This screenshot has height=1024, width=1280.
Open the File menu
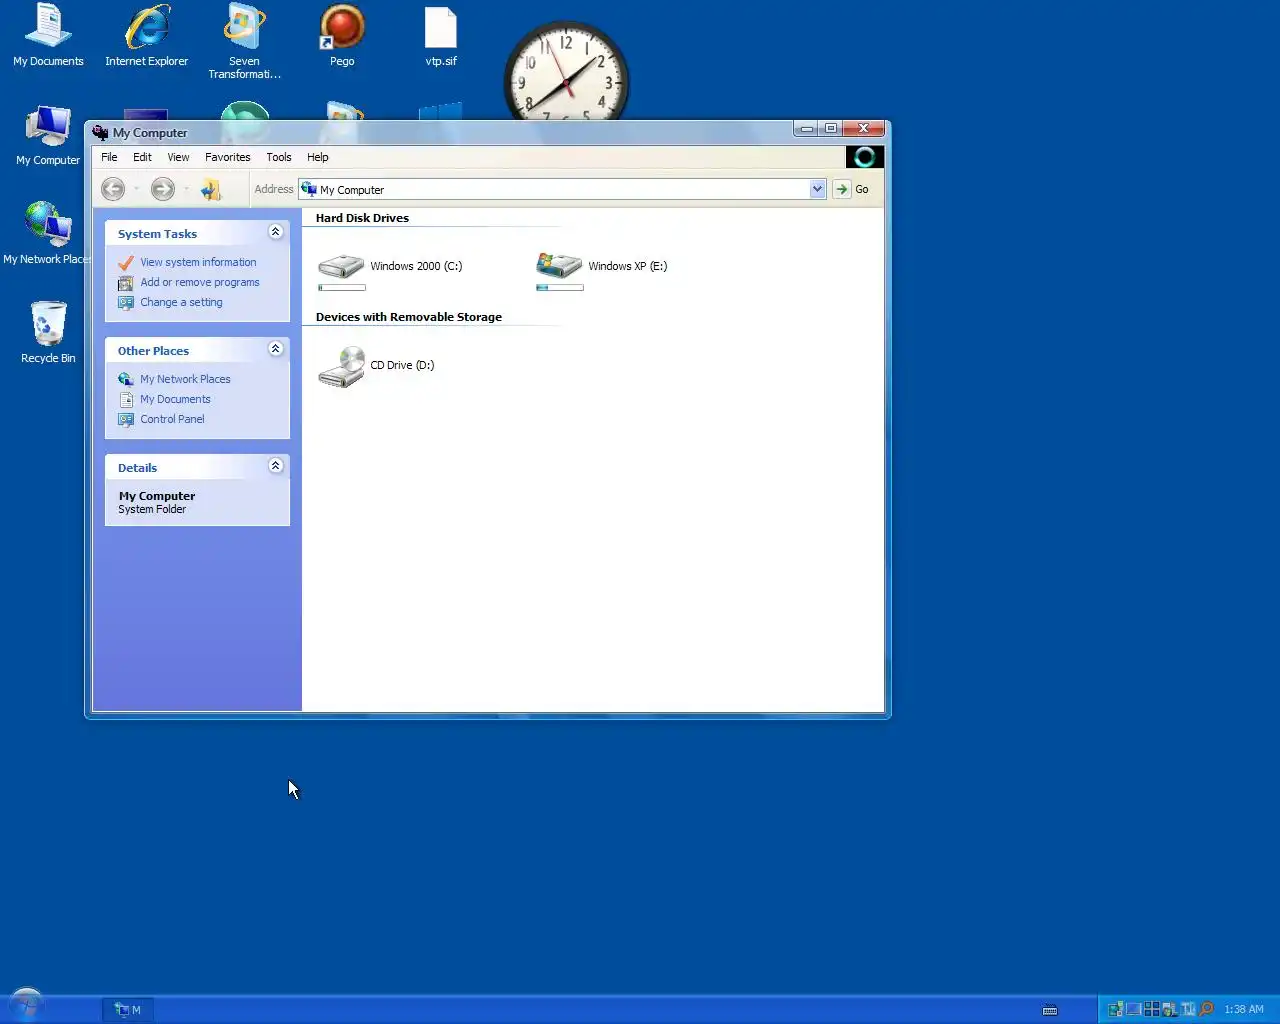(109, 157)
